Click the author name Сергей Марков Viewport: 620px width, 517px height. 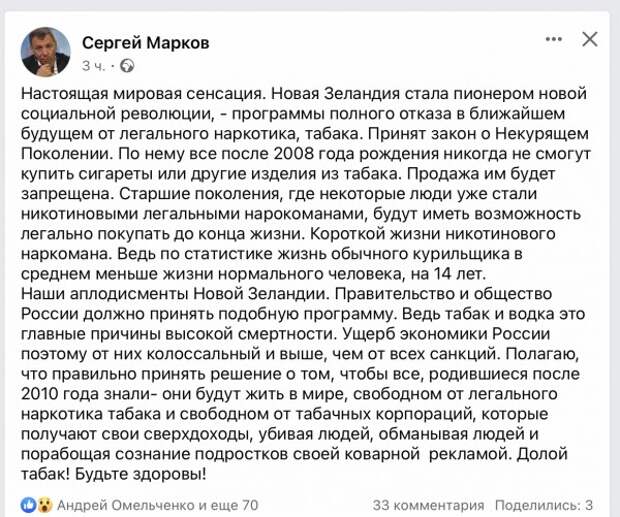tap(146, 43)
